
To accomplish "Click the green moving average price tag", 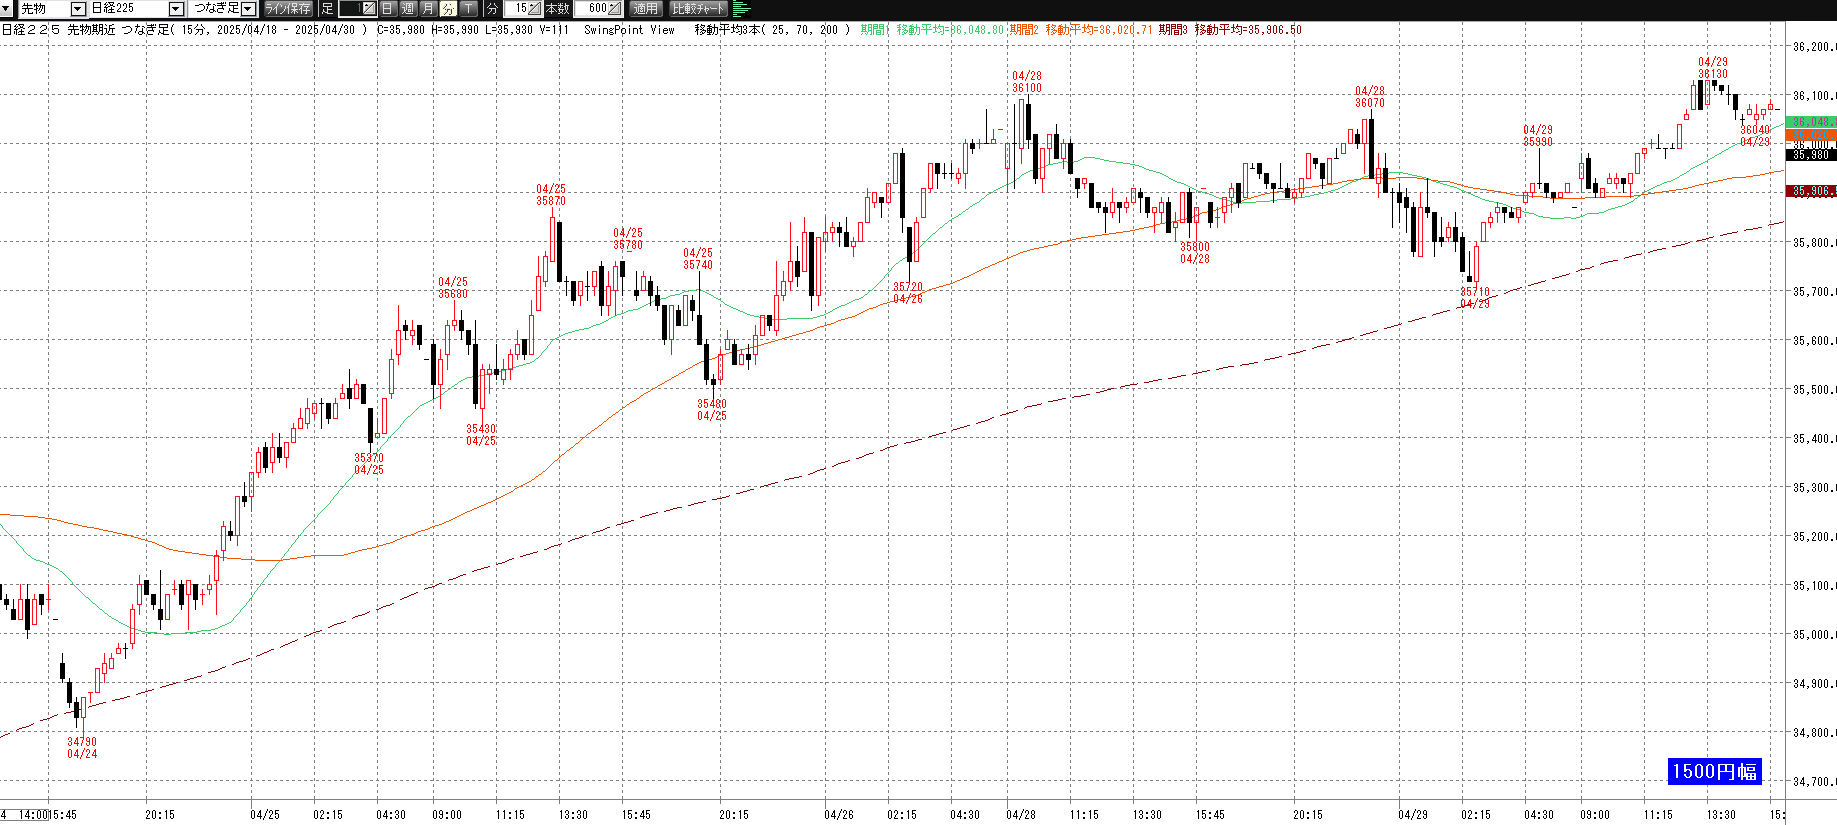I will point(1811,122).
